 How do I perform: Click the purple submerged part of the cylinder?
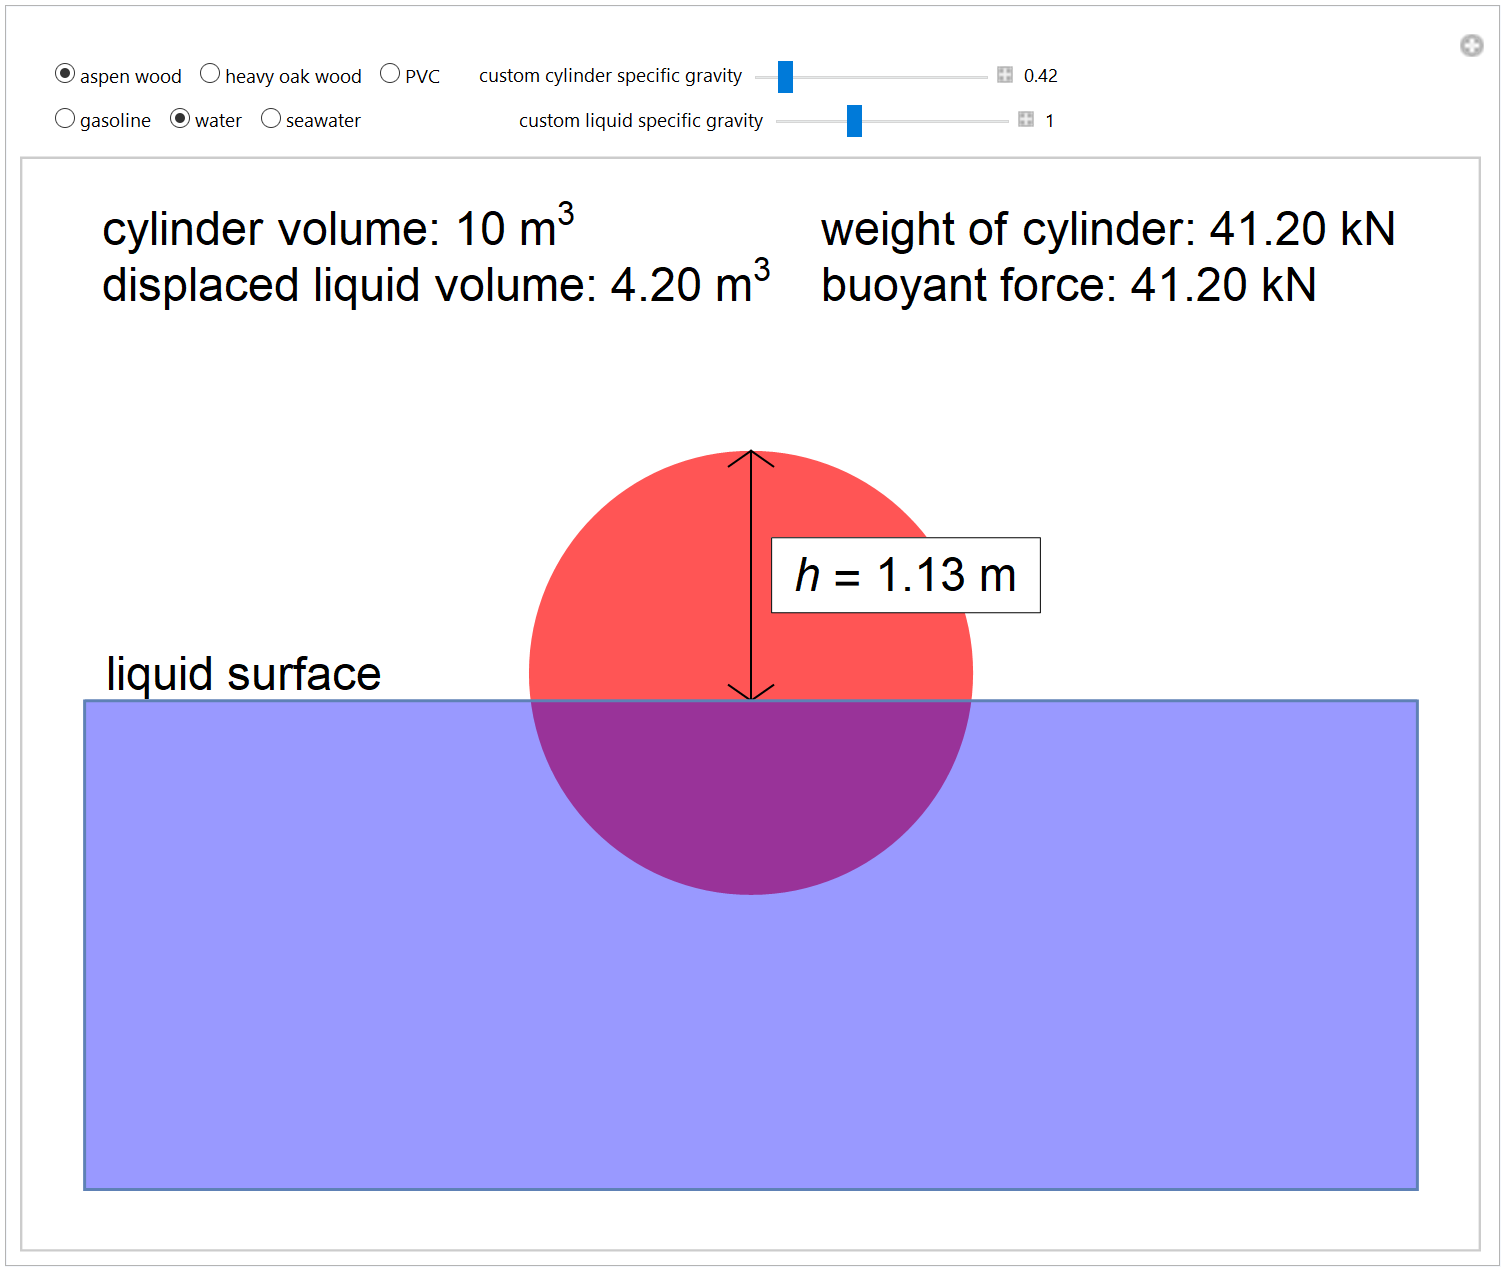pyautogui.click(x=750, y=800)
